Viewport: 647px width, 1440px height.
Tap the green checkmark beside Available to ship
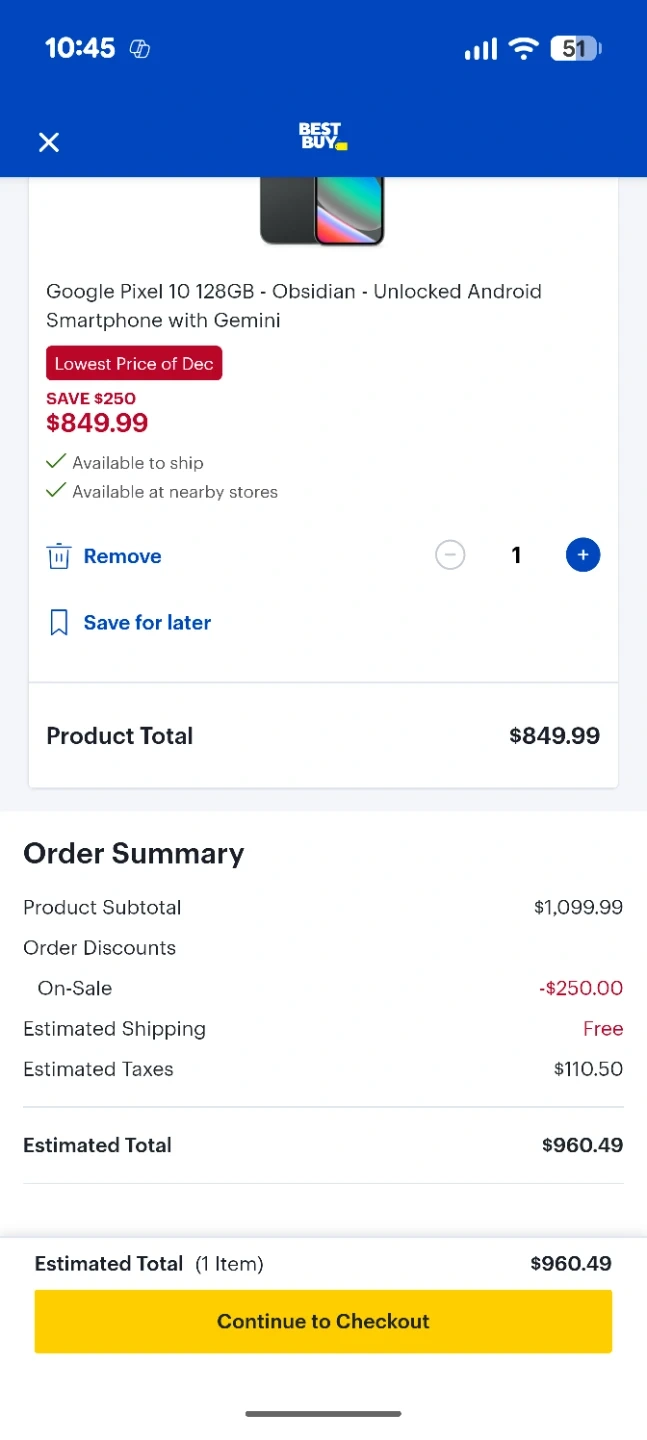pyautogui.click(x=56, y=462)
